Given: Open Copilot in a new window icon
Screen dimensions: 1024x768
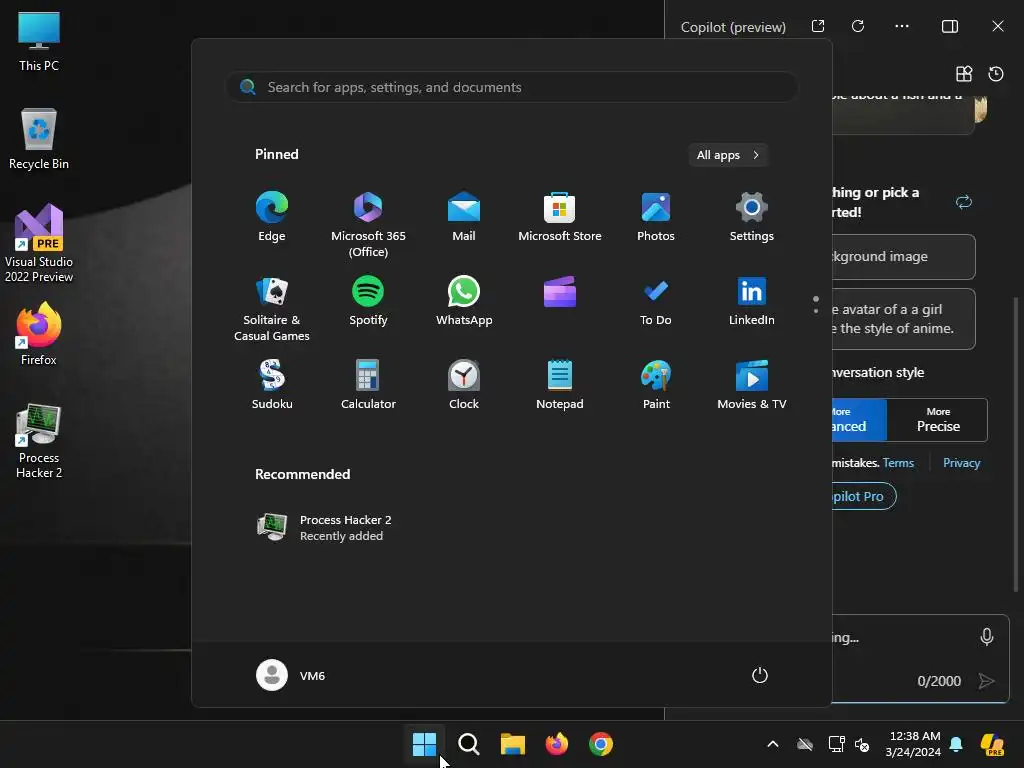Looking at the screenshot, I should (x=818, y=26).
